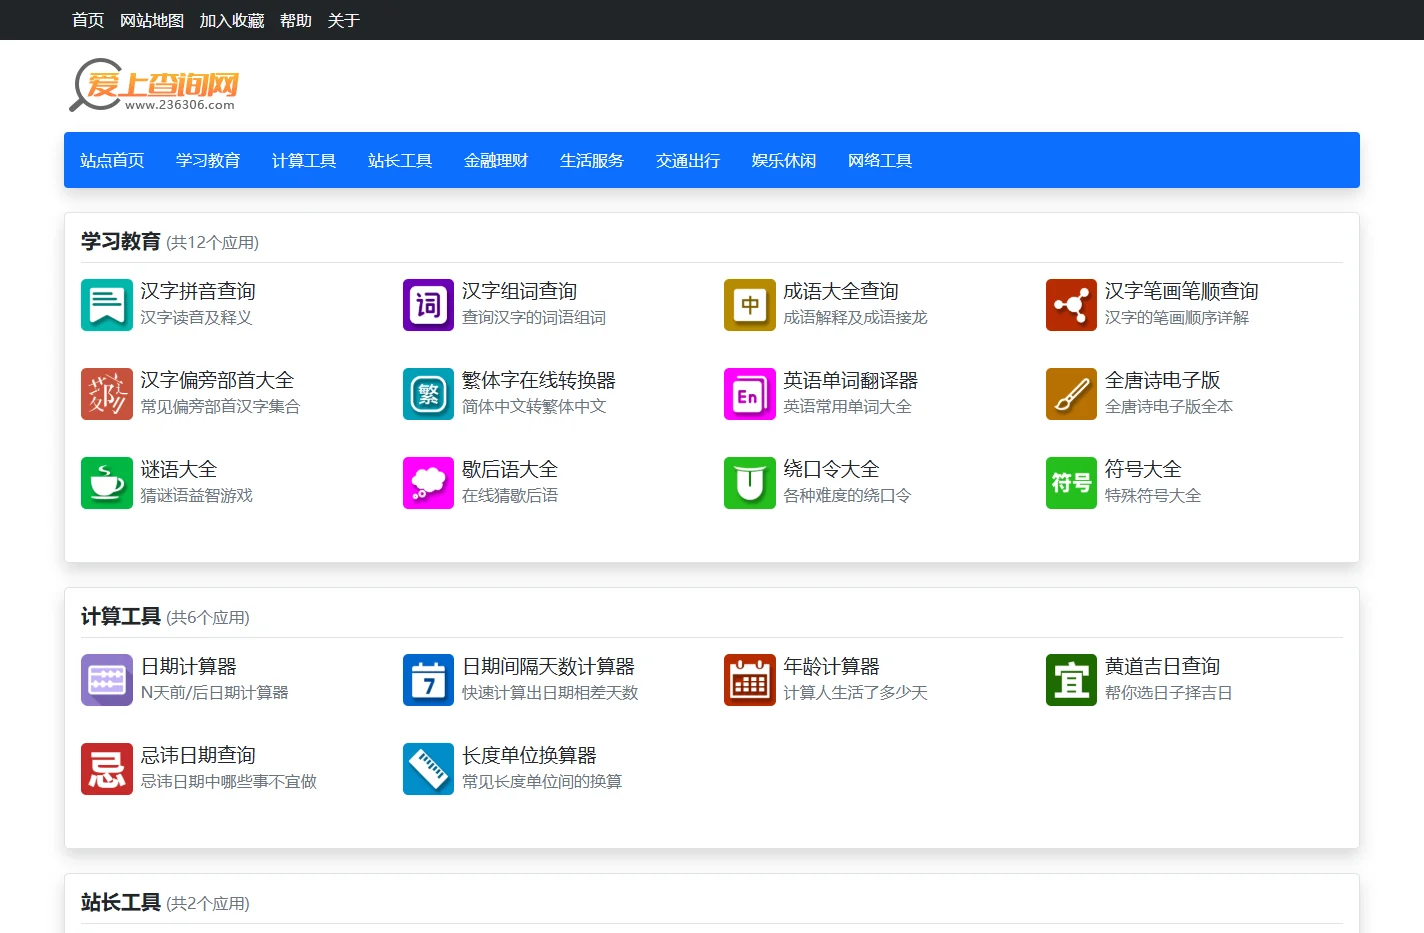Image resolution: width=1424 pixels, height=933 pixels.
Task: Switch to 交通出行 navbar item
Action: pyautogui.click(x=688, y=160)
